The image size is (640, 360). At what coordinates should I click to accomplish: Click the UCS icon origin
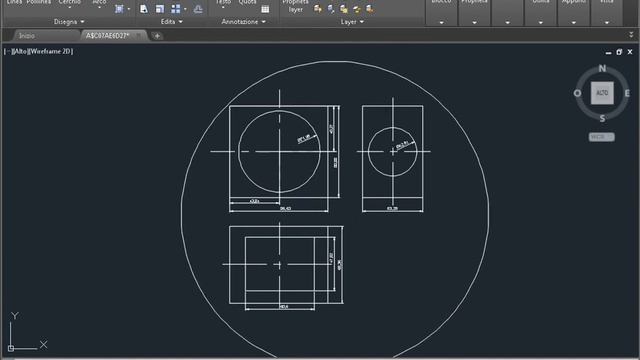pyautogui.click(x=11, y=348)
